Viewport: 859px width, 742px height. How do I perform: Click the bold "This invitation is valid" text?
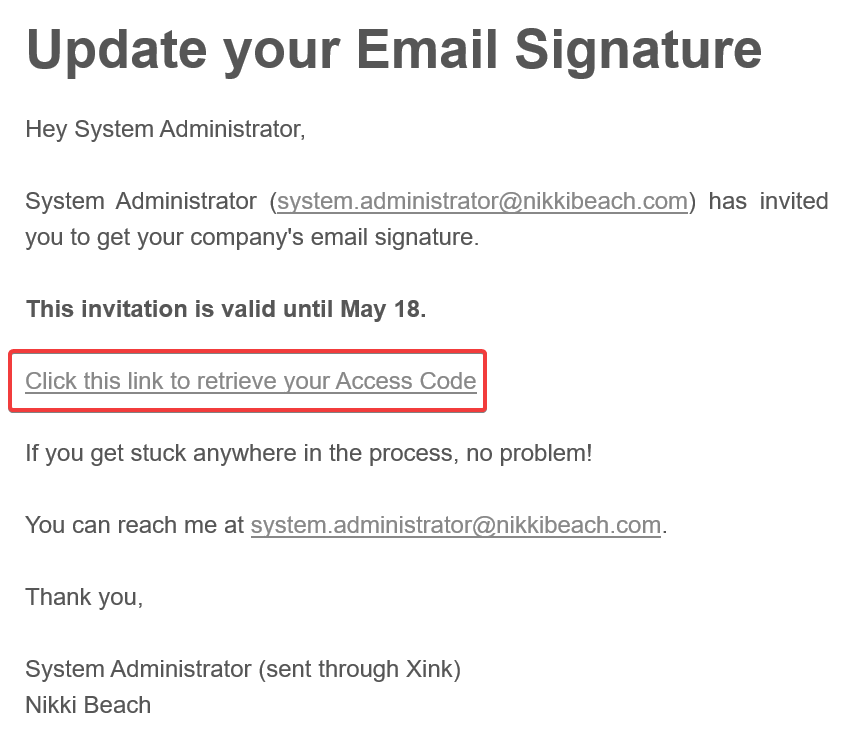coord(146,309)
